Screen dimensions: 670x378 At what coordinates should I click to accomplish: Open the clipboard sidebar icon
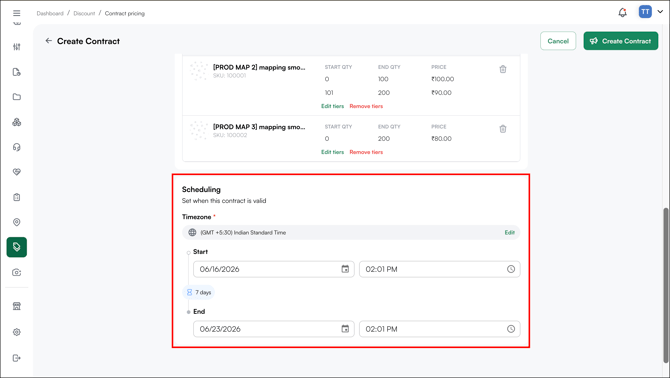click(17, 197)
